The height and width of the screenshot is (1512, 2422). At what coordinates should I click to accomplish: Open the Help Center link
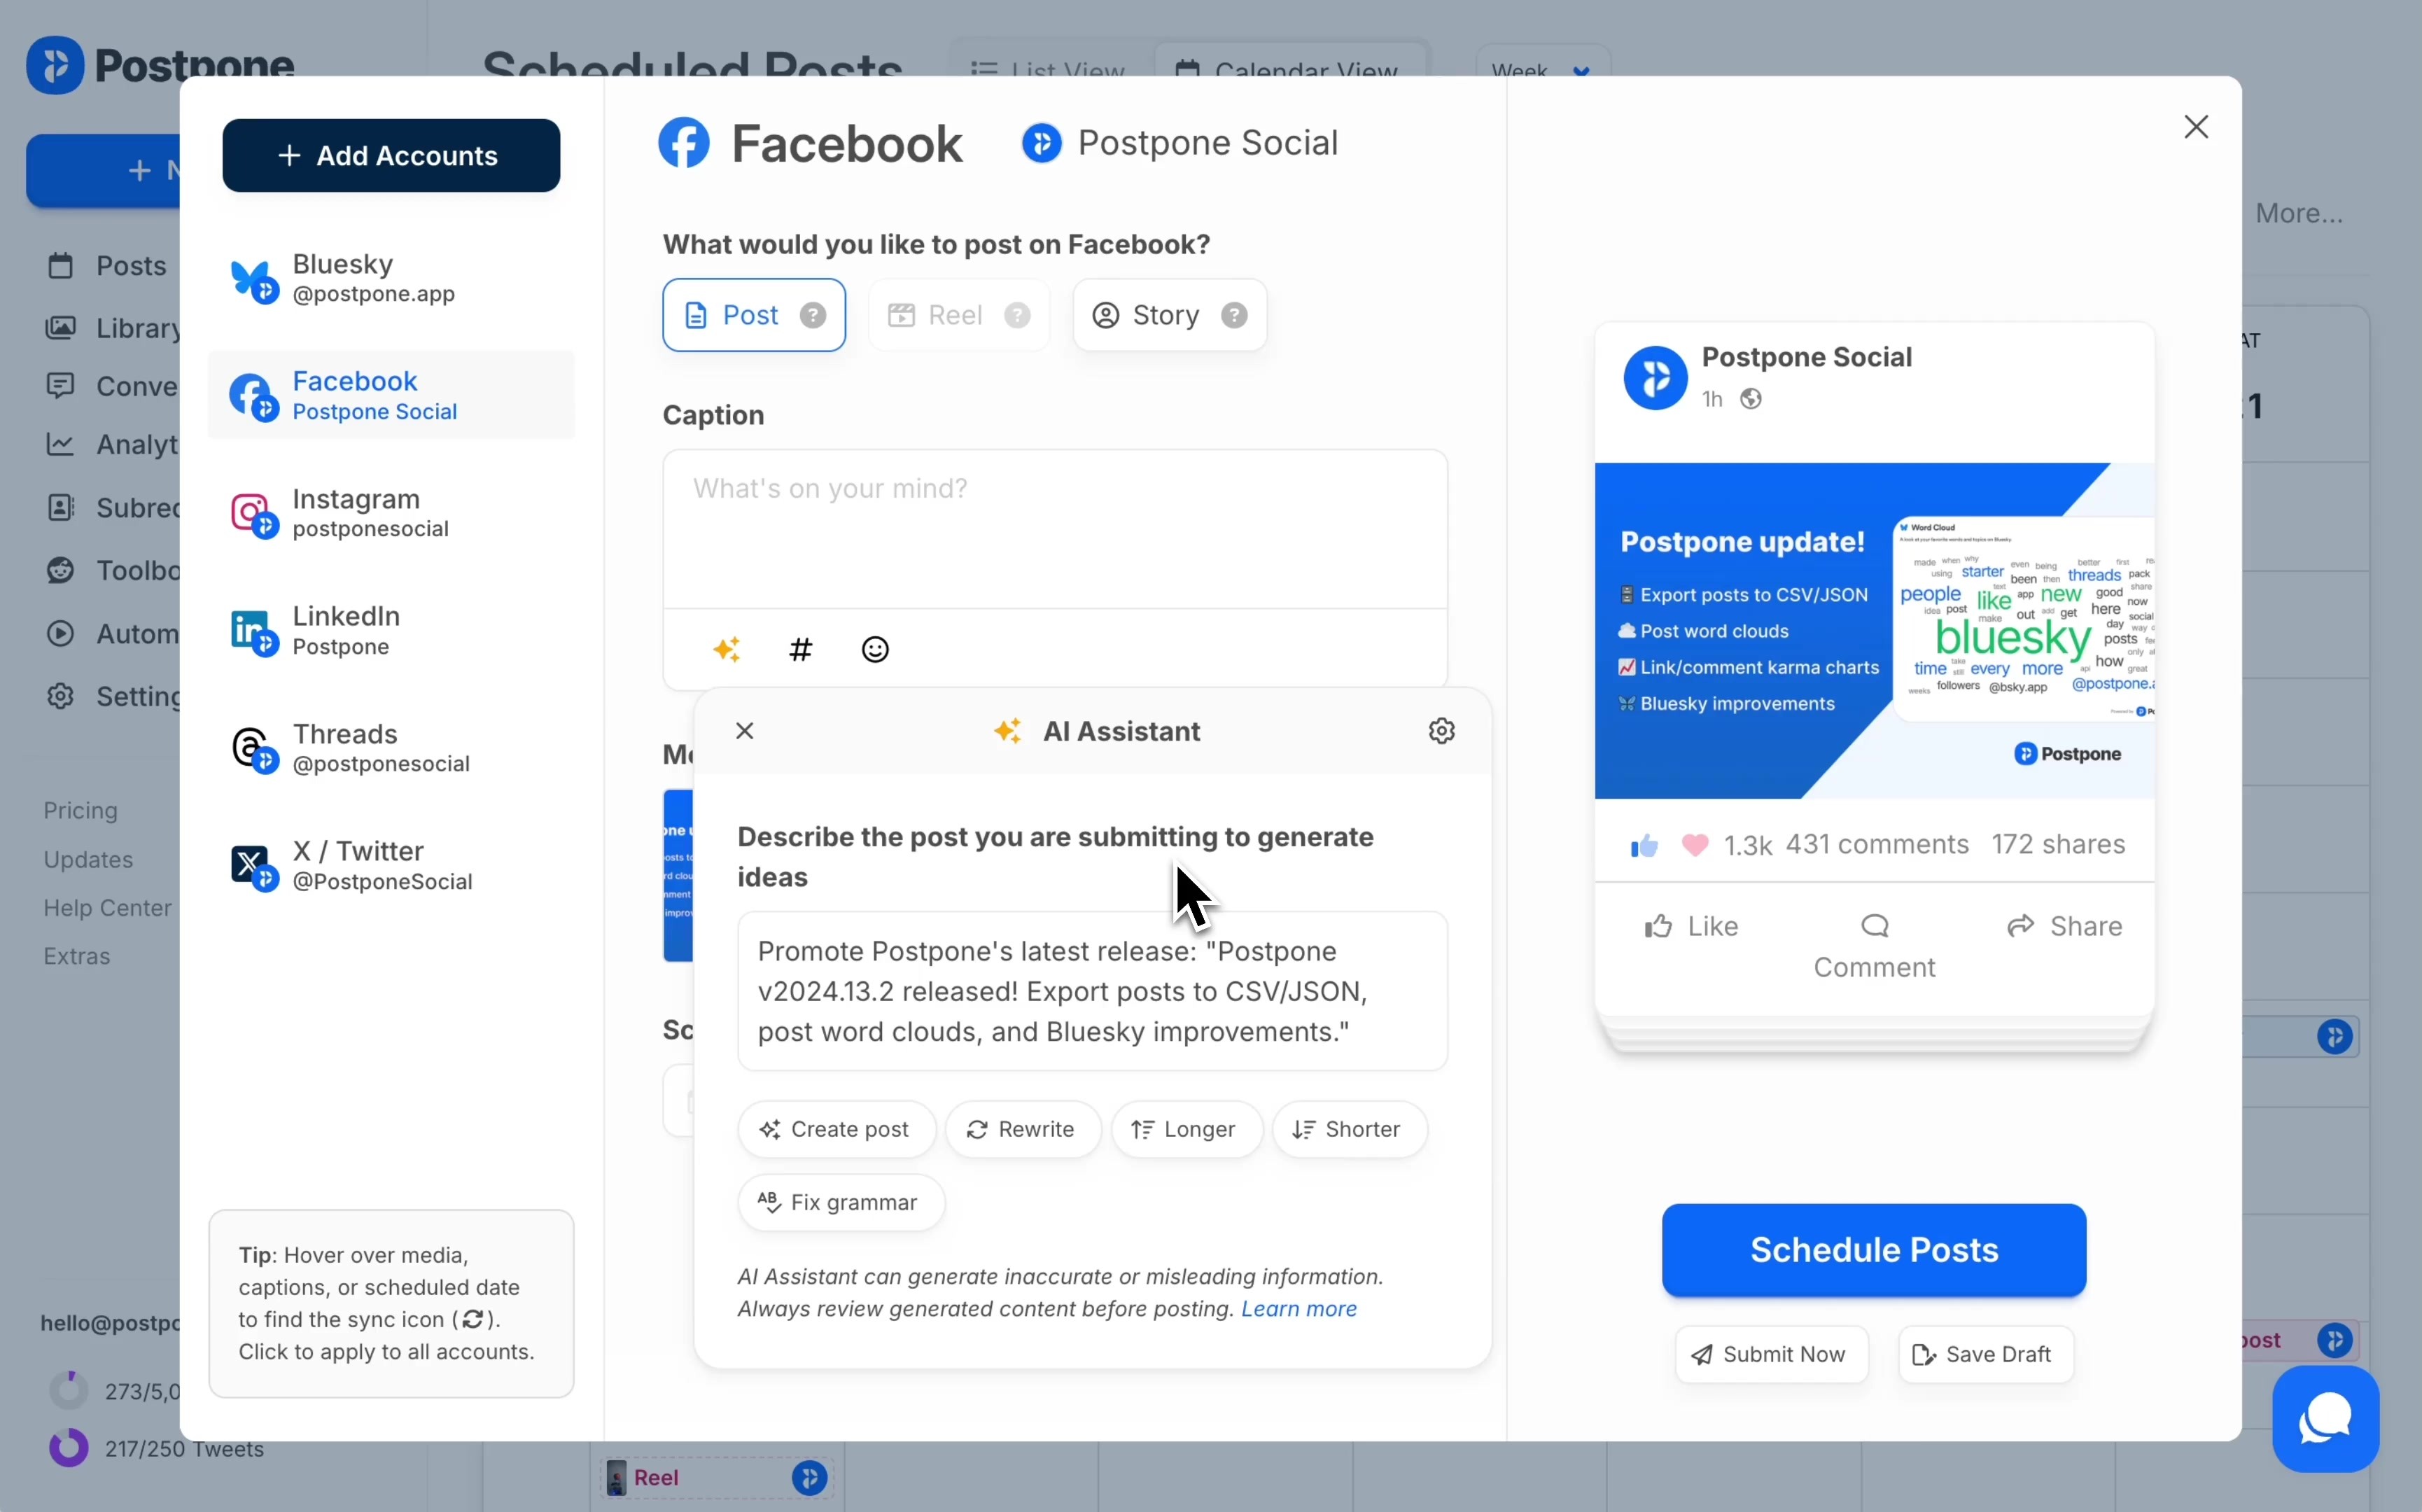[107, 908]
